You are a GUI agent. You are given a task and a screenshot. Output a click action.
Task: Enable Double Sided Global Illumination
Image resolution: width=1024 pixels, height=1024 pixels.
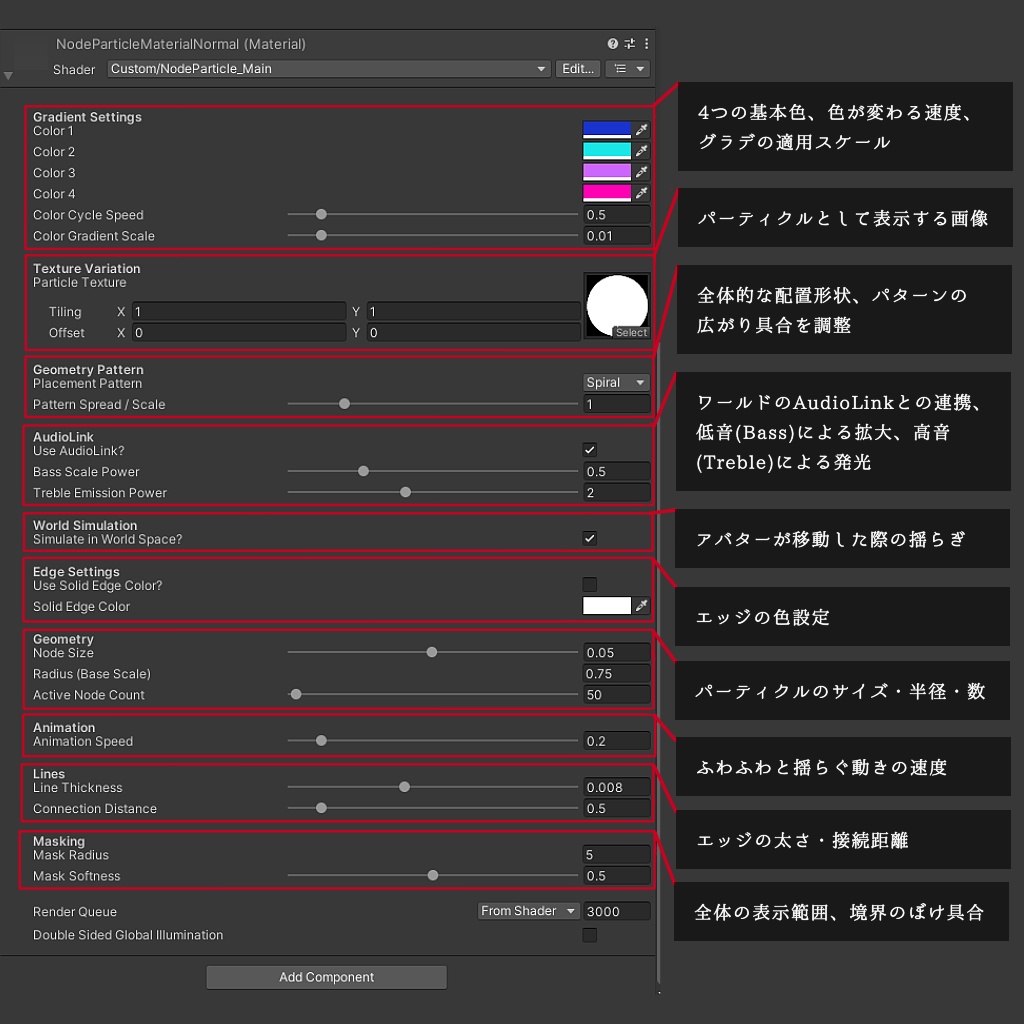(x=590, y=935)
